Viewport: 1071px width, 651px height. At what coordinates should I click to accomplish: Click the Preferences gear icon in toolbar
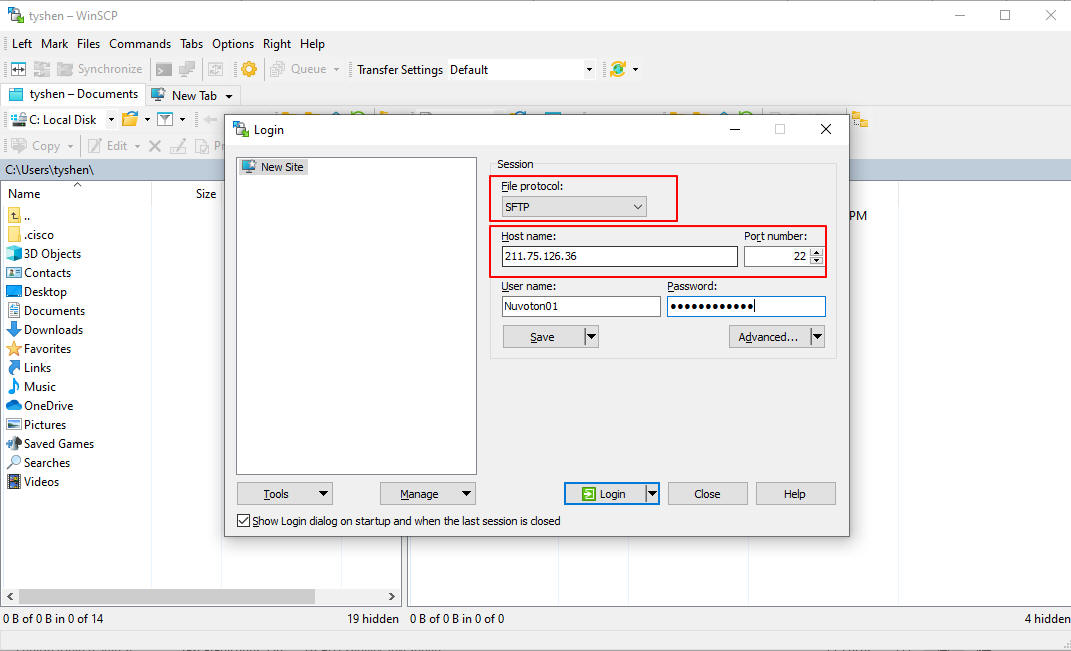point(249,69)
